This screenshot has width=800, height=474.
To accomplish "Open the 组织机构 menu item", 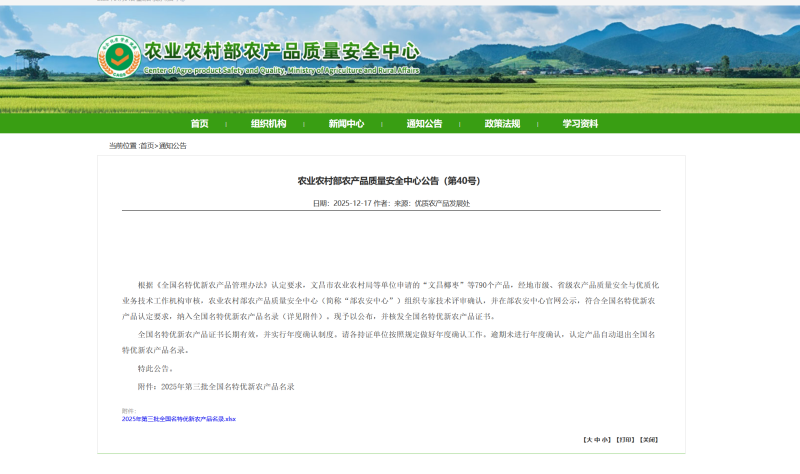I will point(268,124).
